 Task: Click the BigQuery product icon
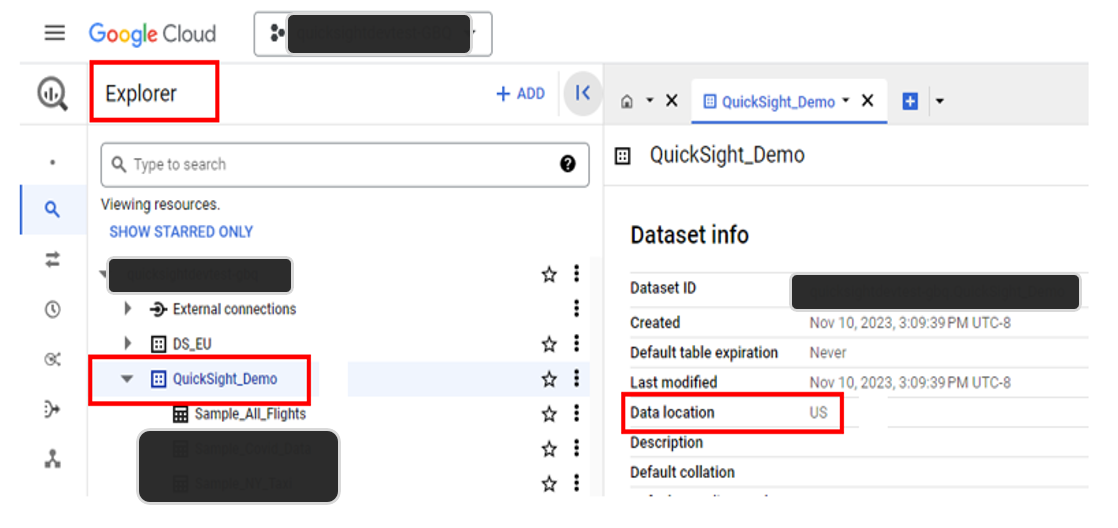click(52, 94)
